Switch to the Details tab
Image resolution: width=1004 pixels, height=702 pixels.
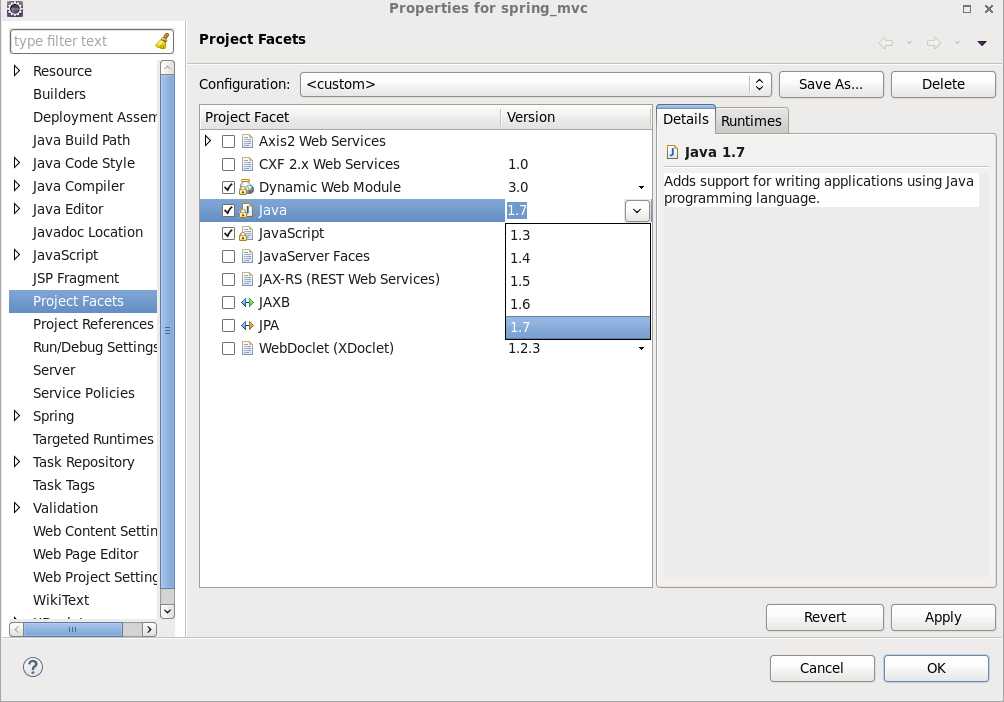pyautogui.click(x=686, y=119)
